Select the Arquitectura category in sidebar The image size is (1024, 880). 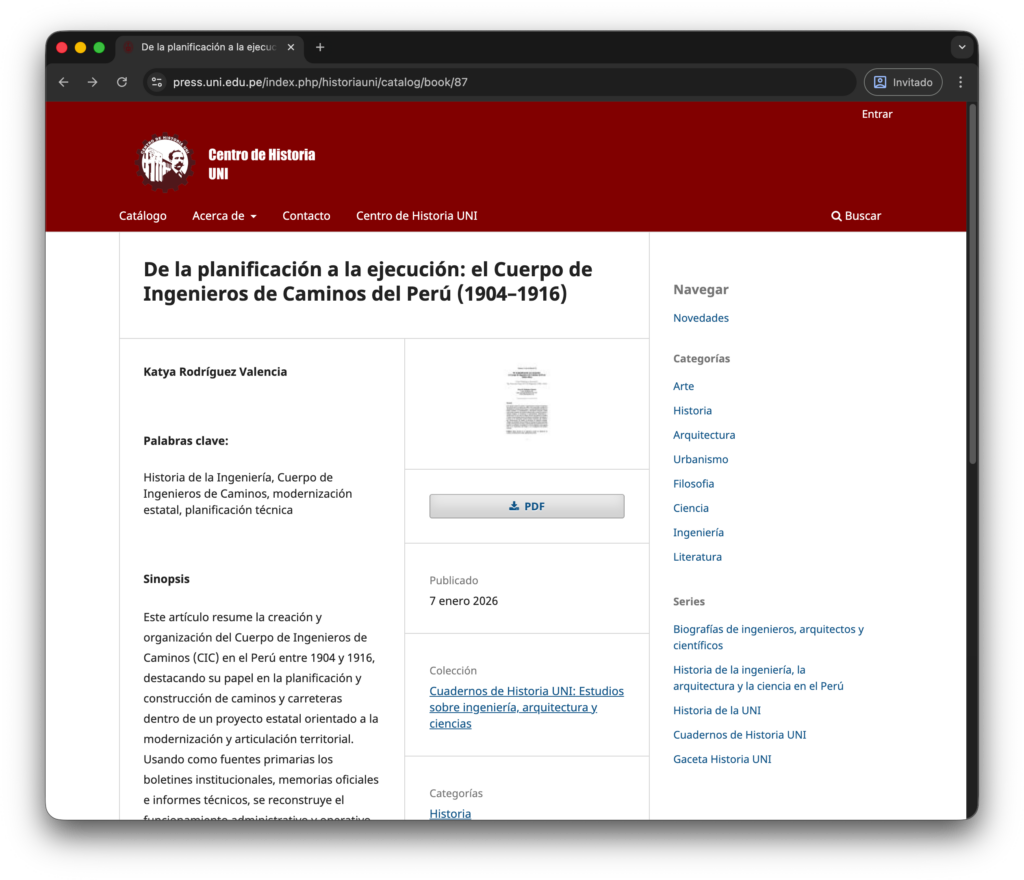click(x=704, y=435)
